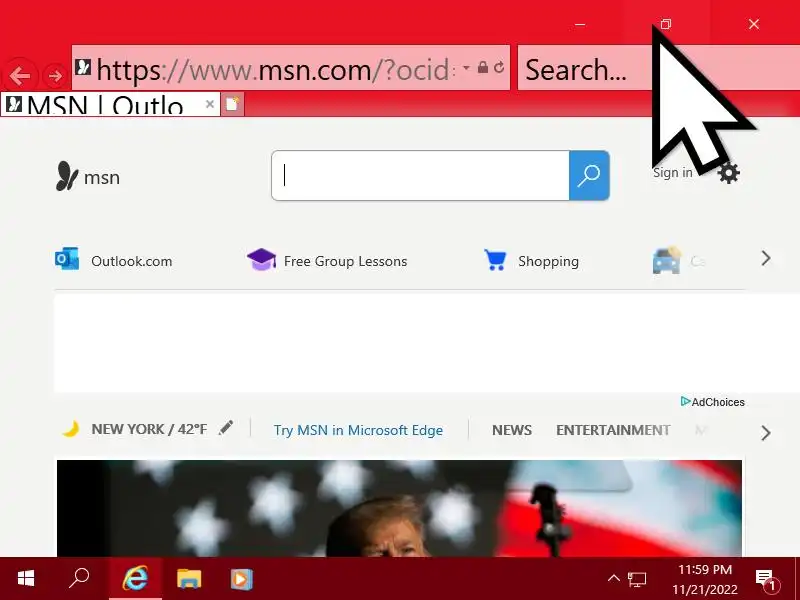Viewport: 800px width, 600px height.
Task: Show more categories with the right chevron
Action: click(x=765, y=433)
